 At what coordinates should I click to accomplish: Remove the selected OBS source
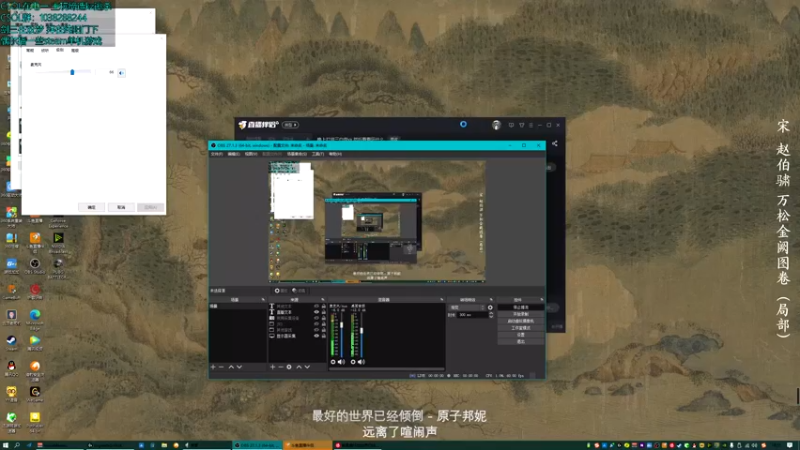pos(281,367)
